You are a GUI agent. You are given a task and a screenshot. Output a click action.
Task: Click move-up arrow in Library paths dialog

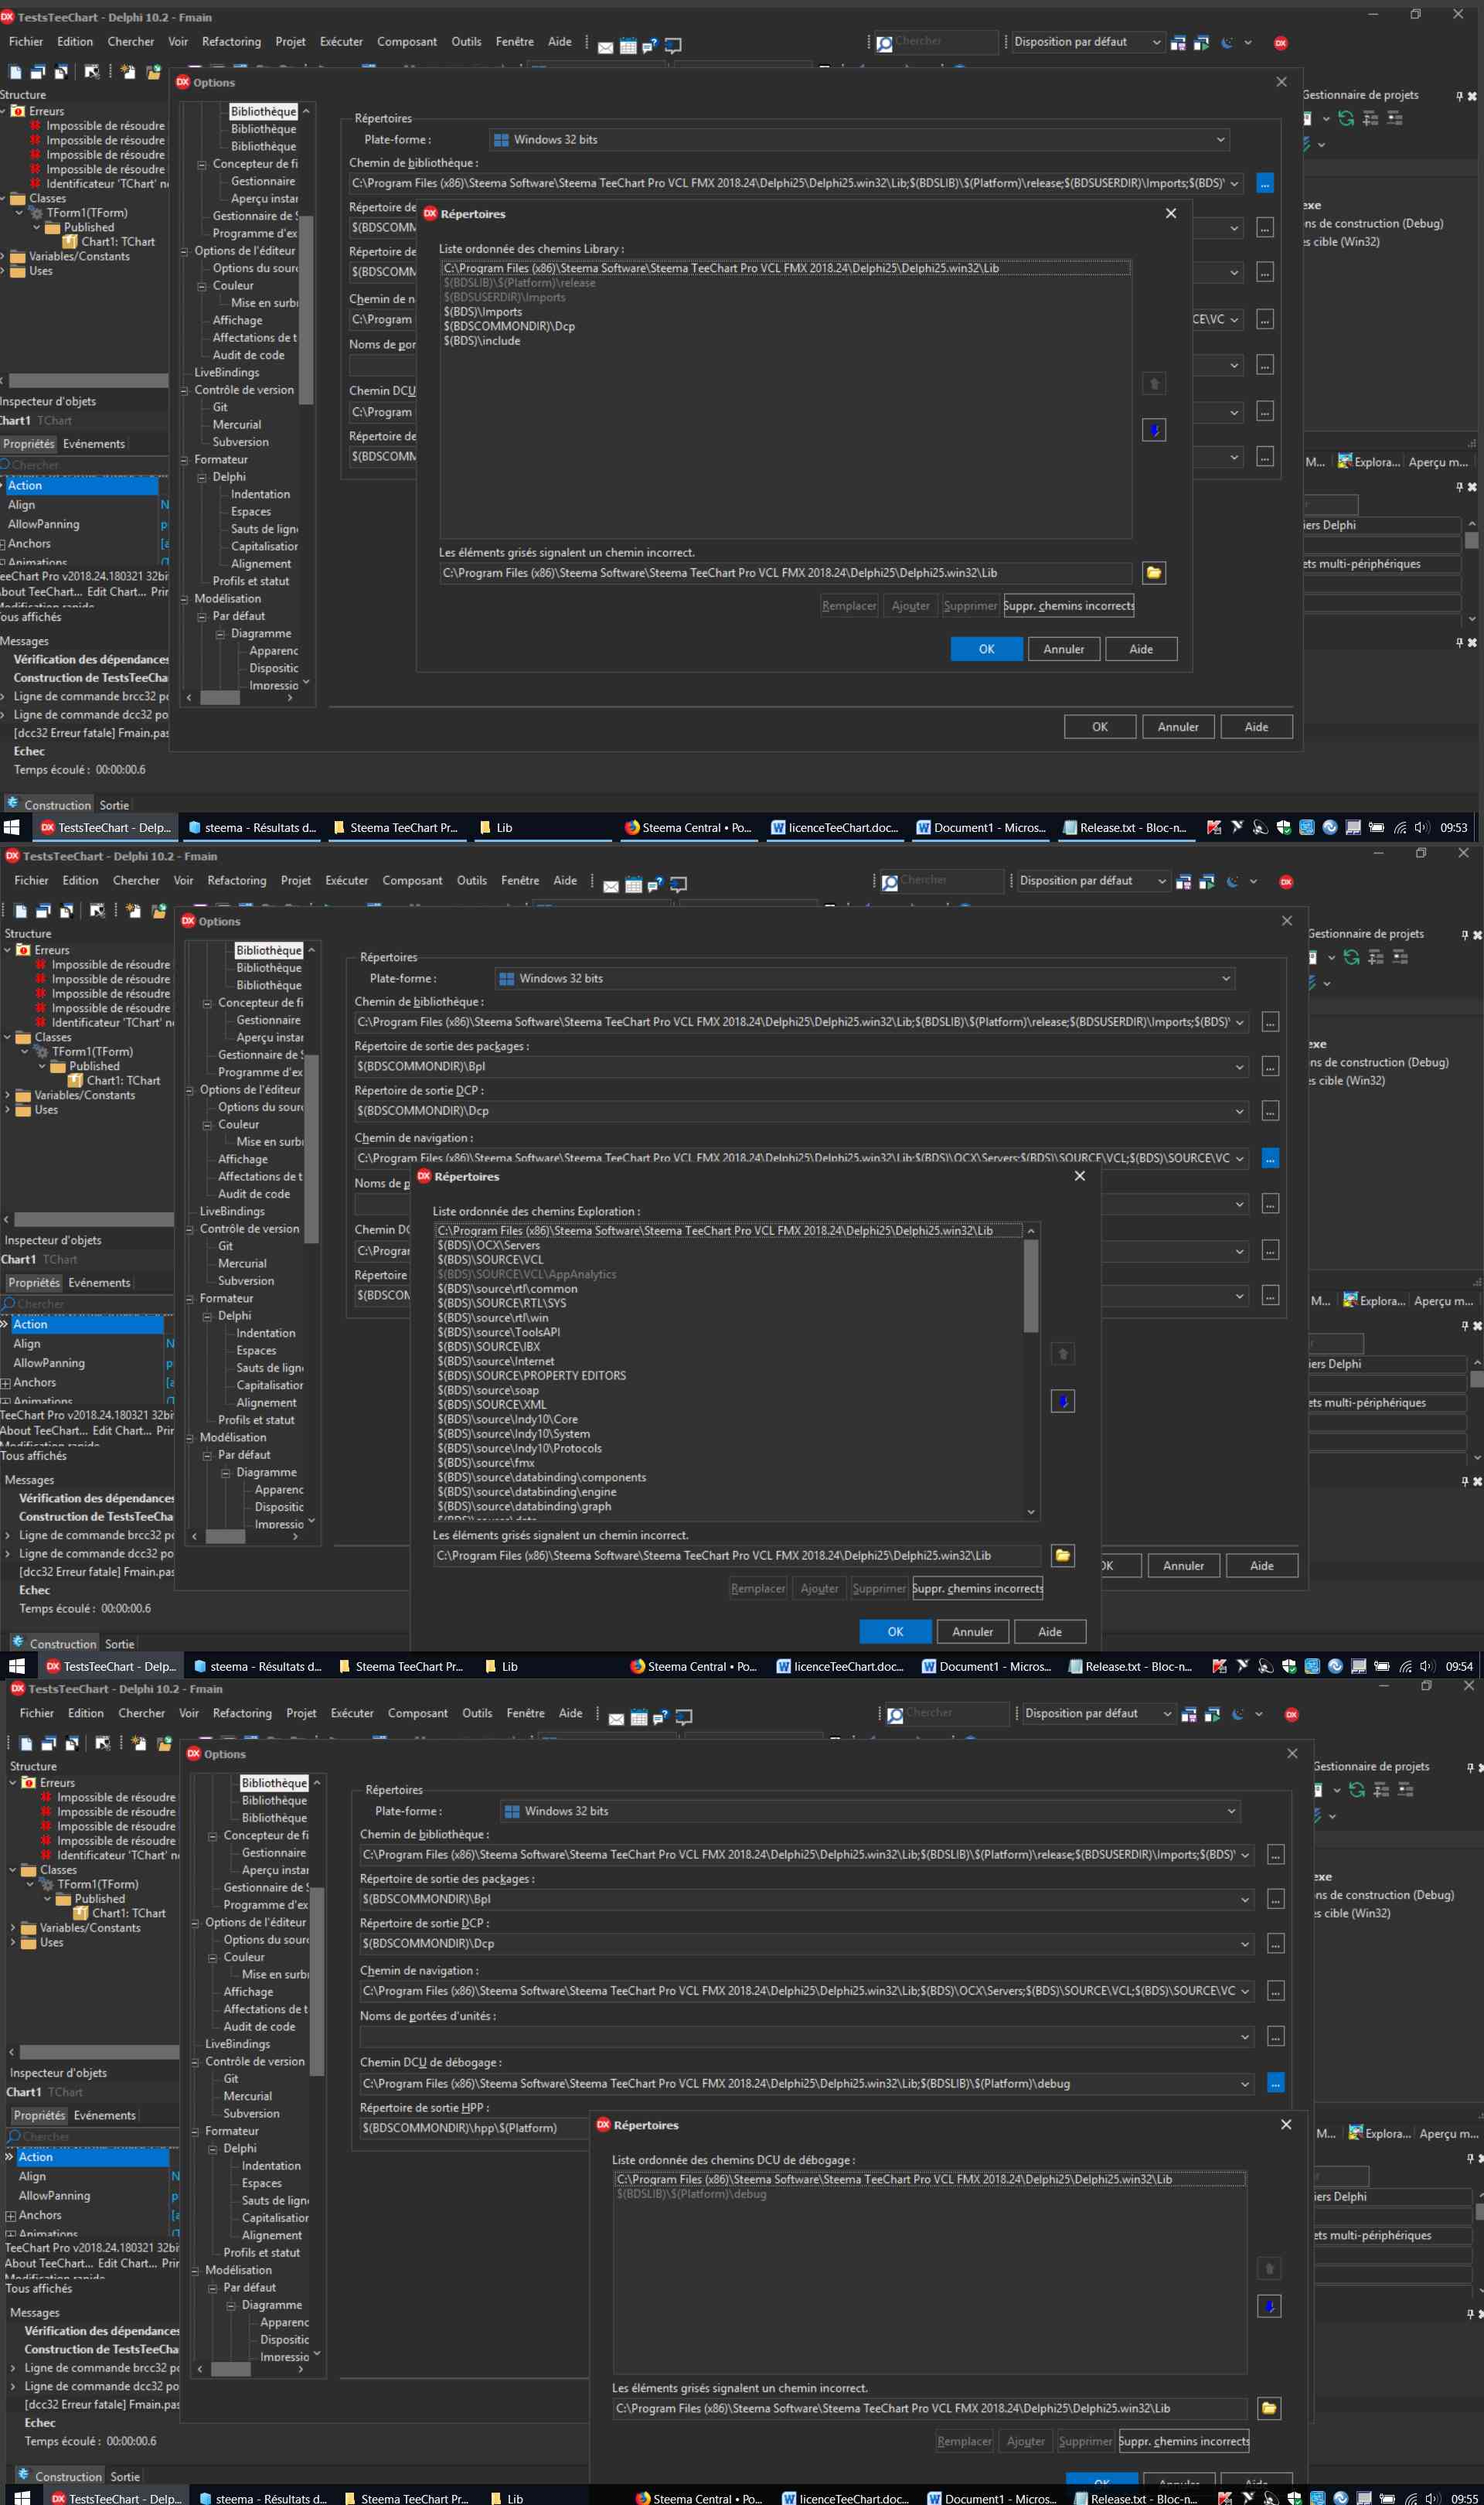[x=1154, y=384]
